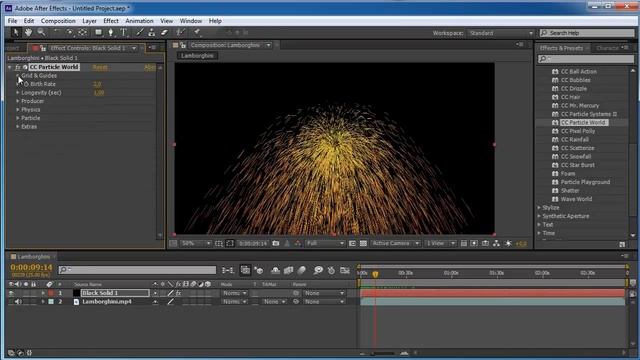Open blending Mode dropdown for Black Solid 1
This screenshot has width=640, height=360.
click(x=234, y=293)
